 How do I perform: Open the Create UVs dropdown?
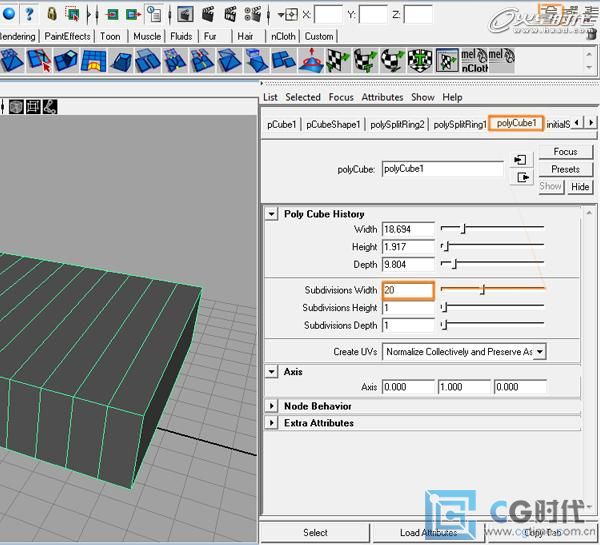(464, 351)
